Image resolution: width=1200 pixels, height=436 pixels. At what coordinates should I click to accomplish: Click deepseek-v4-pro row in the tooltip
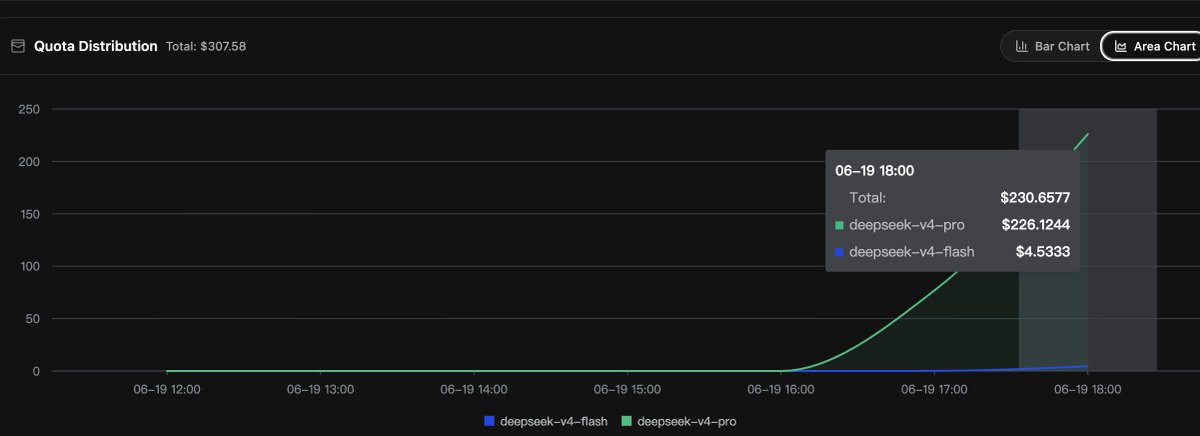coord(952,225)
